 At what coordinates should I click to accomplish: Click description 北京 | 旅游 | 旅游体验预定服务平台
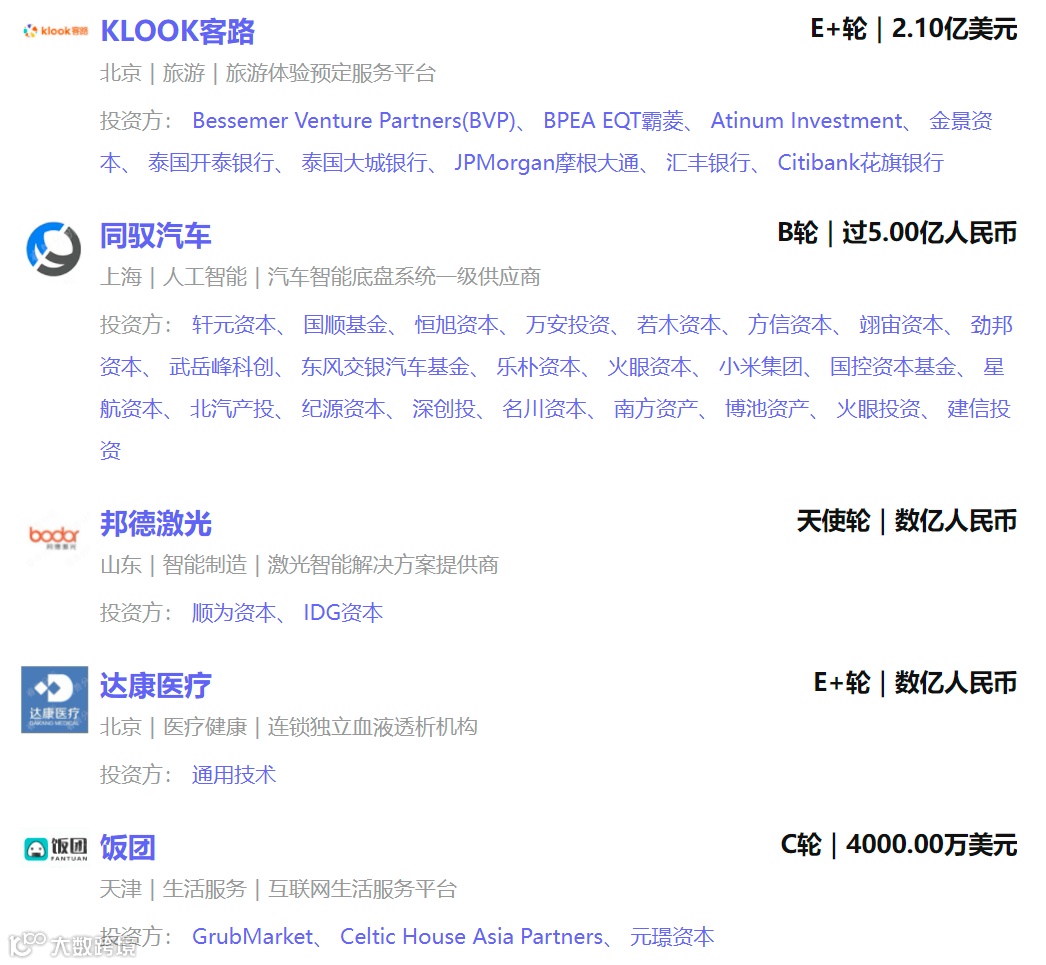click(x=268, y=73)
